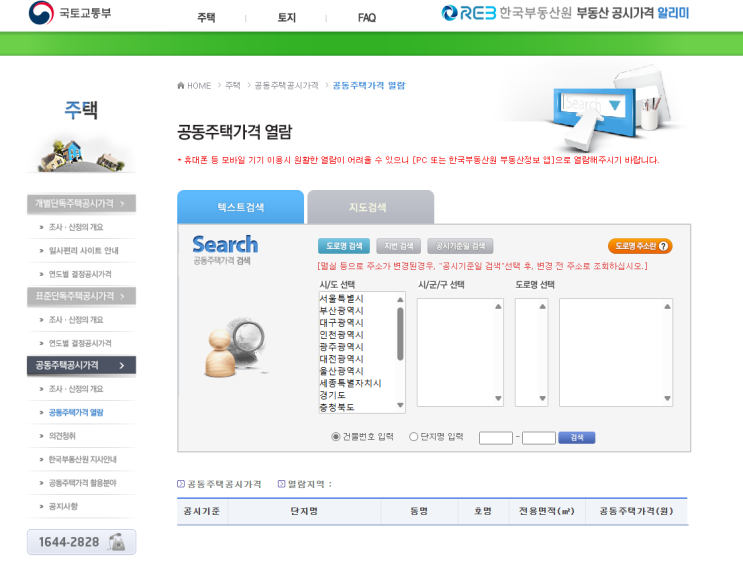Click the houses illustration under 주택

tap(81, 155)
